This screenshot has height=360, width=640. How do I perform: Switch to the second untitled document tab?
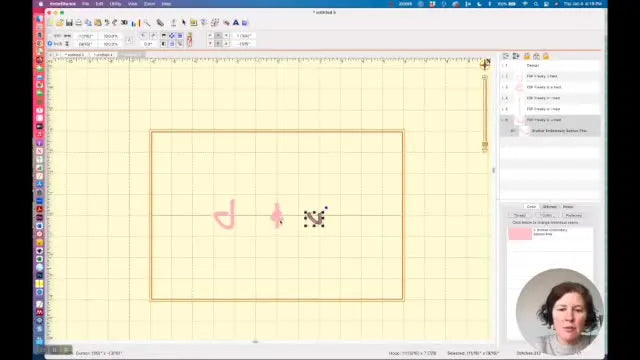point(103,55)
